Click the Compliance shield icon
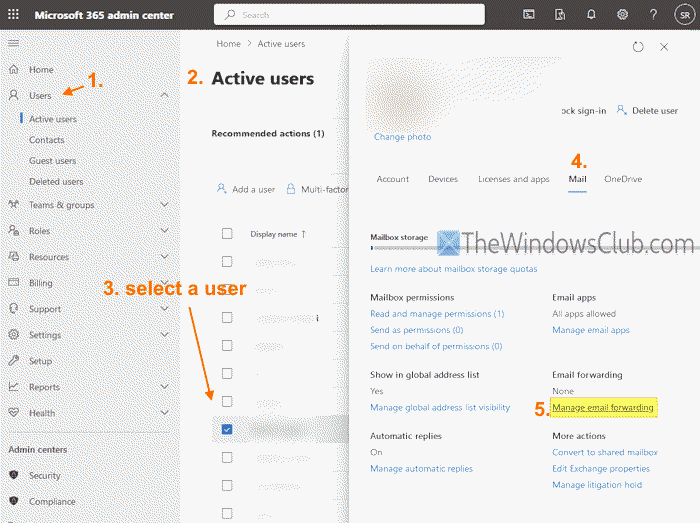The image size is (700, 523). [14, 501]
